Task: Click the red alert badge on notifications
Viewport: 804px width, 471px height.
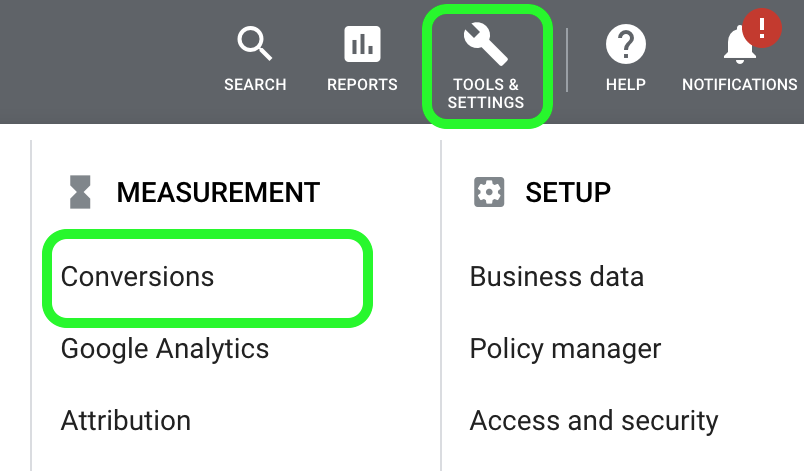Action: pyautogui.click(x=762, y=28)
